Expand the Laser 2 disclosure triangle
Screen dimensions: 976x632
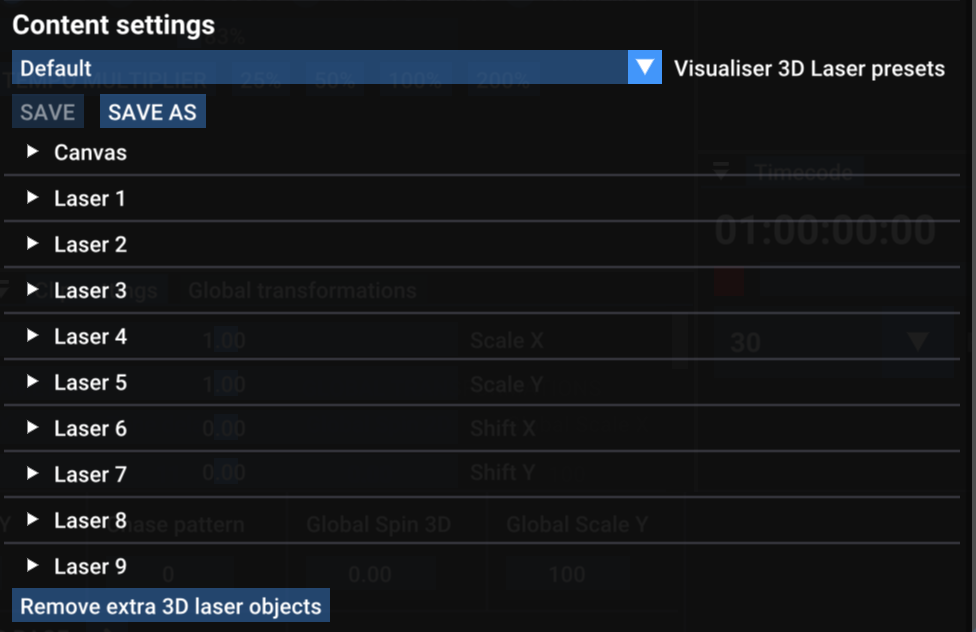click(33, 244)
